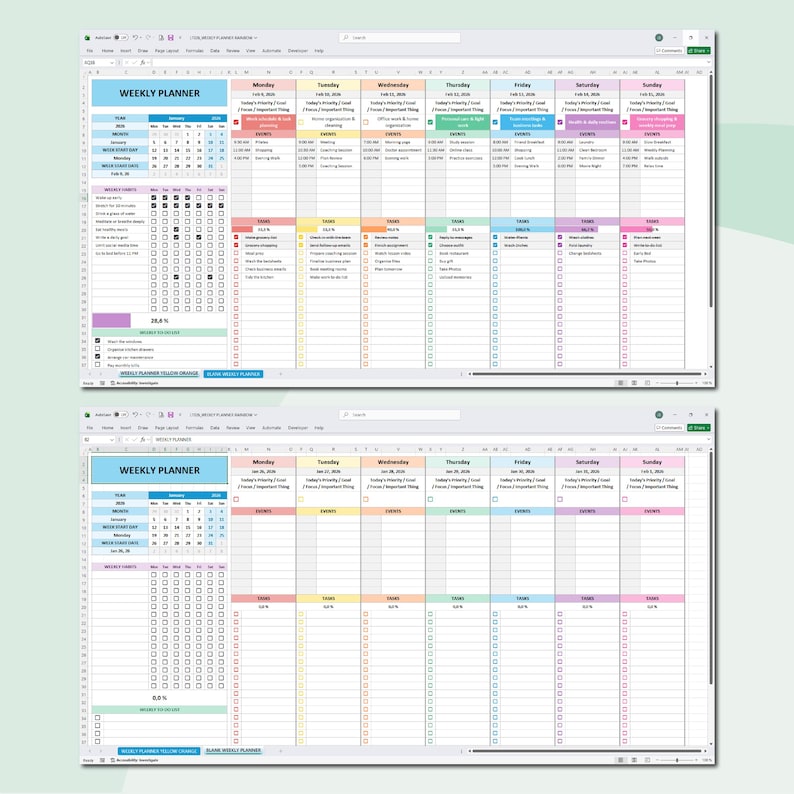The image size is (794, 794).
Task: Toggle Monday task Grocery shopping checkbox
Action: pos(236,245)
